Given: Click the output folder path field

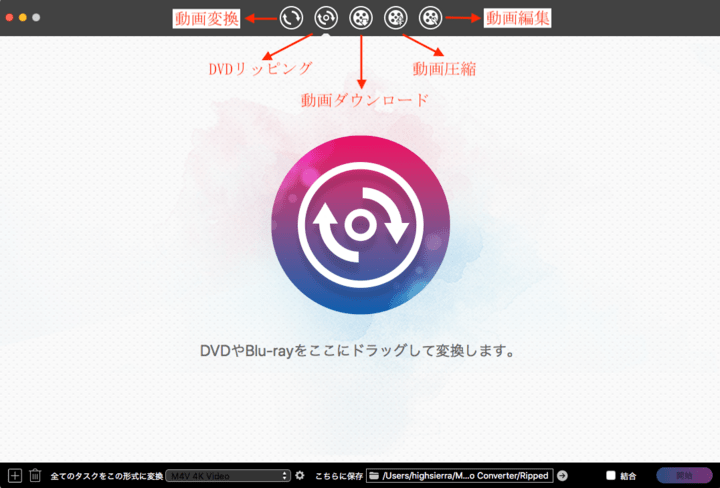Looking at the screenshot, I should (x=465, y=476).
